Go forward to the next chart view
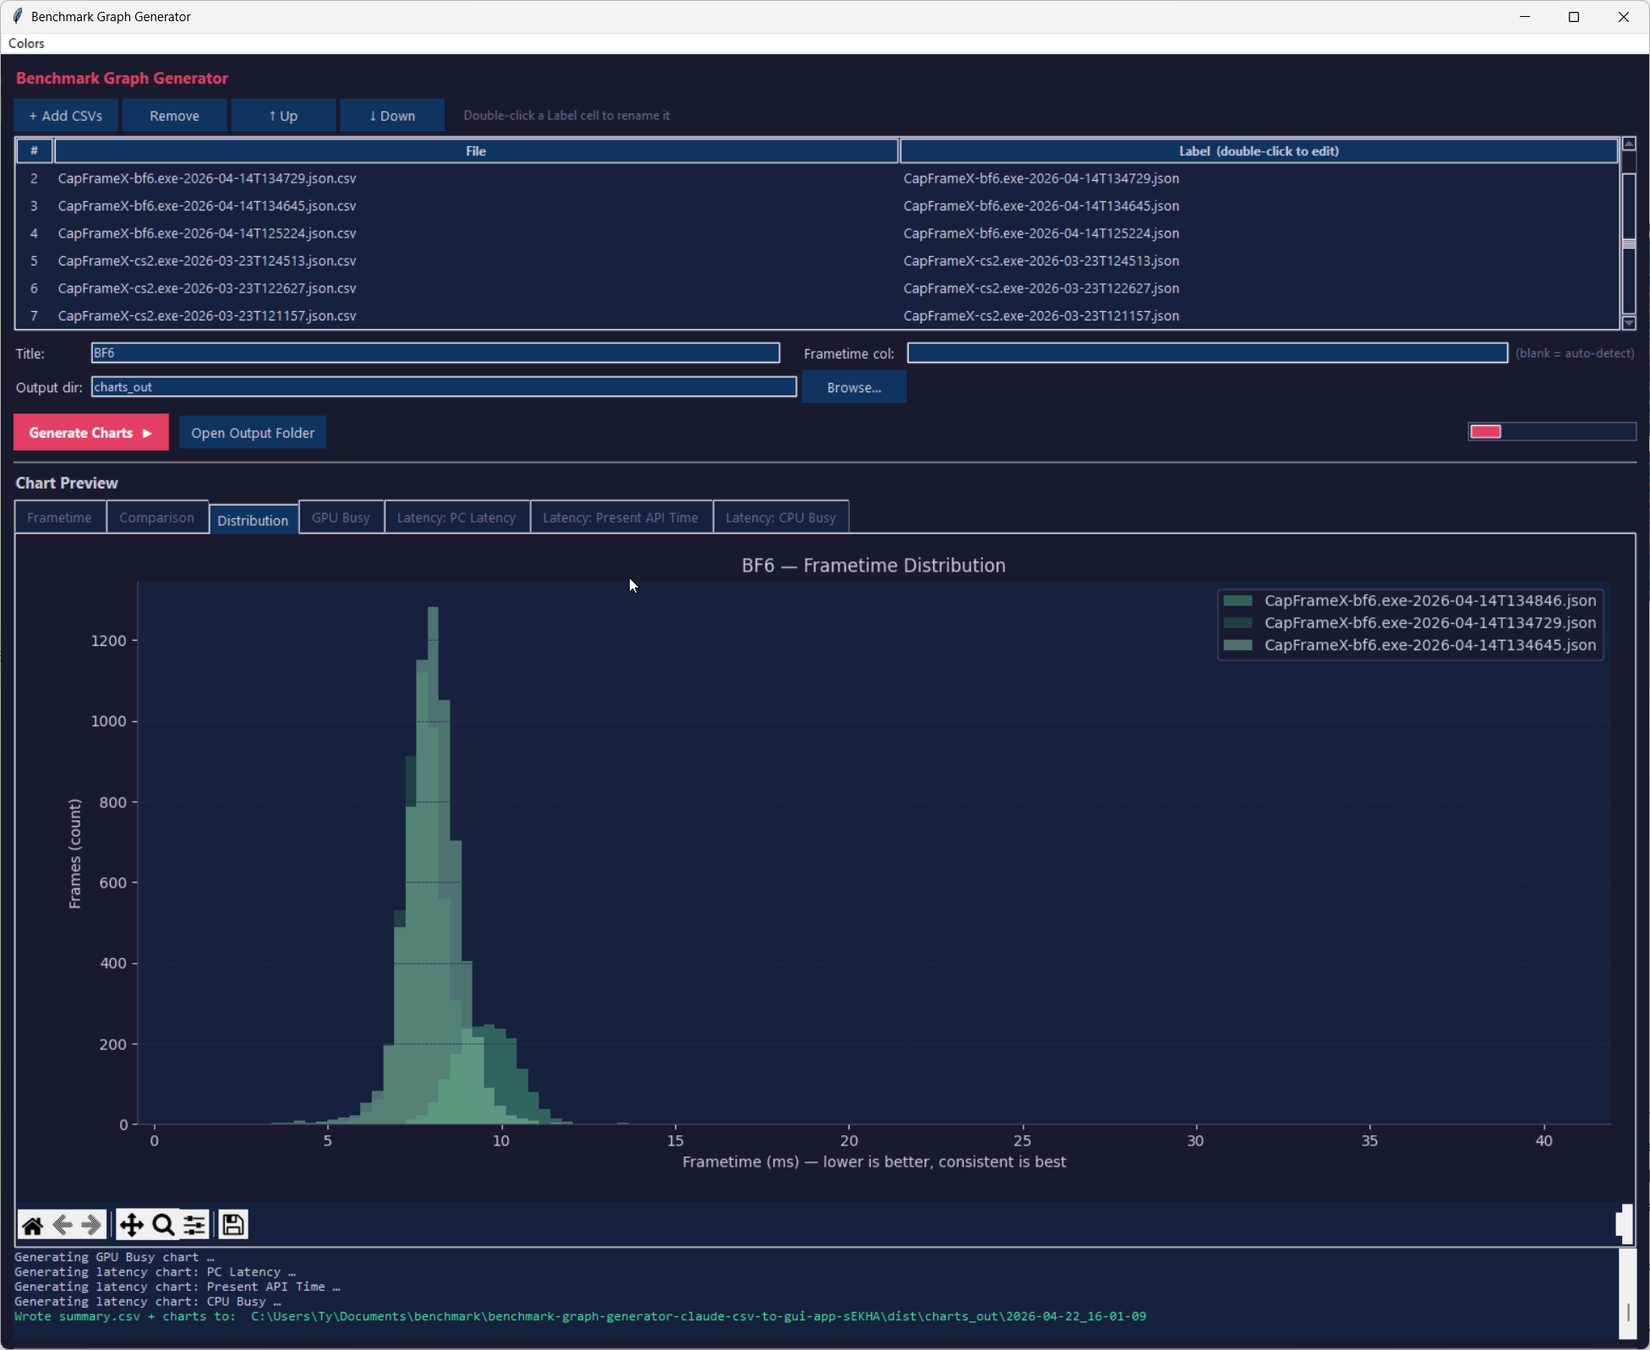Image resolution: width=1650 pixels, height=1350 pixels. [91, 1224]
